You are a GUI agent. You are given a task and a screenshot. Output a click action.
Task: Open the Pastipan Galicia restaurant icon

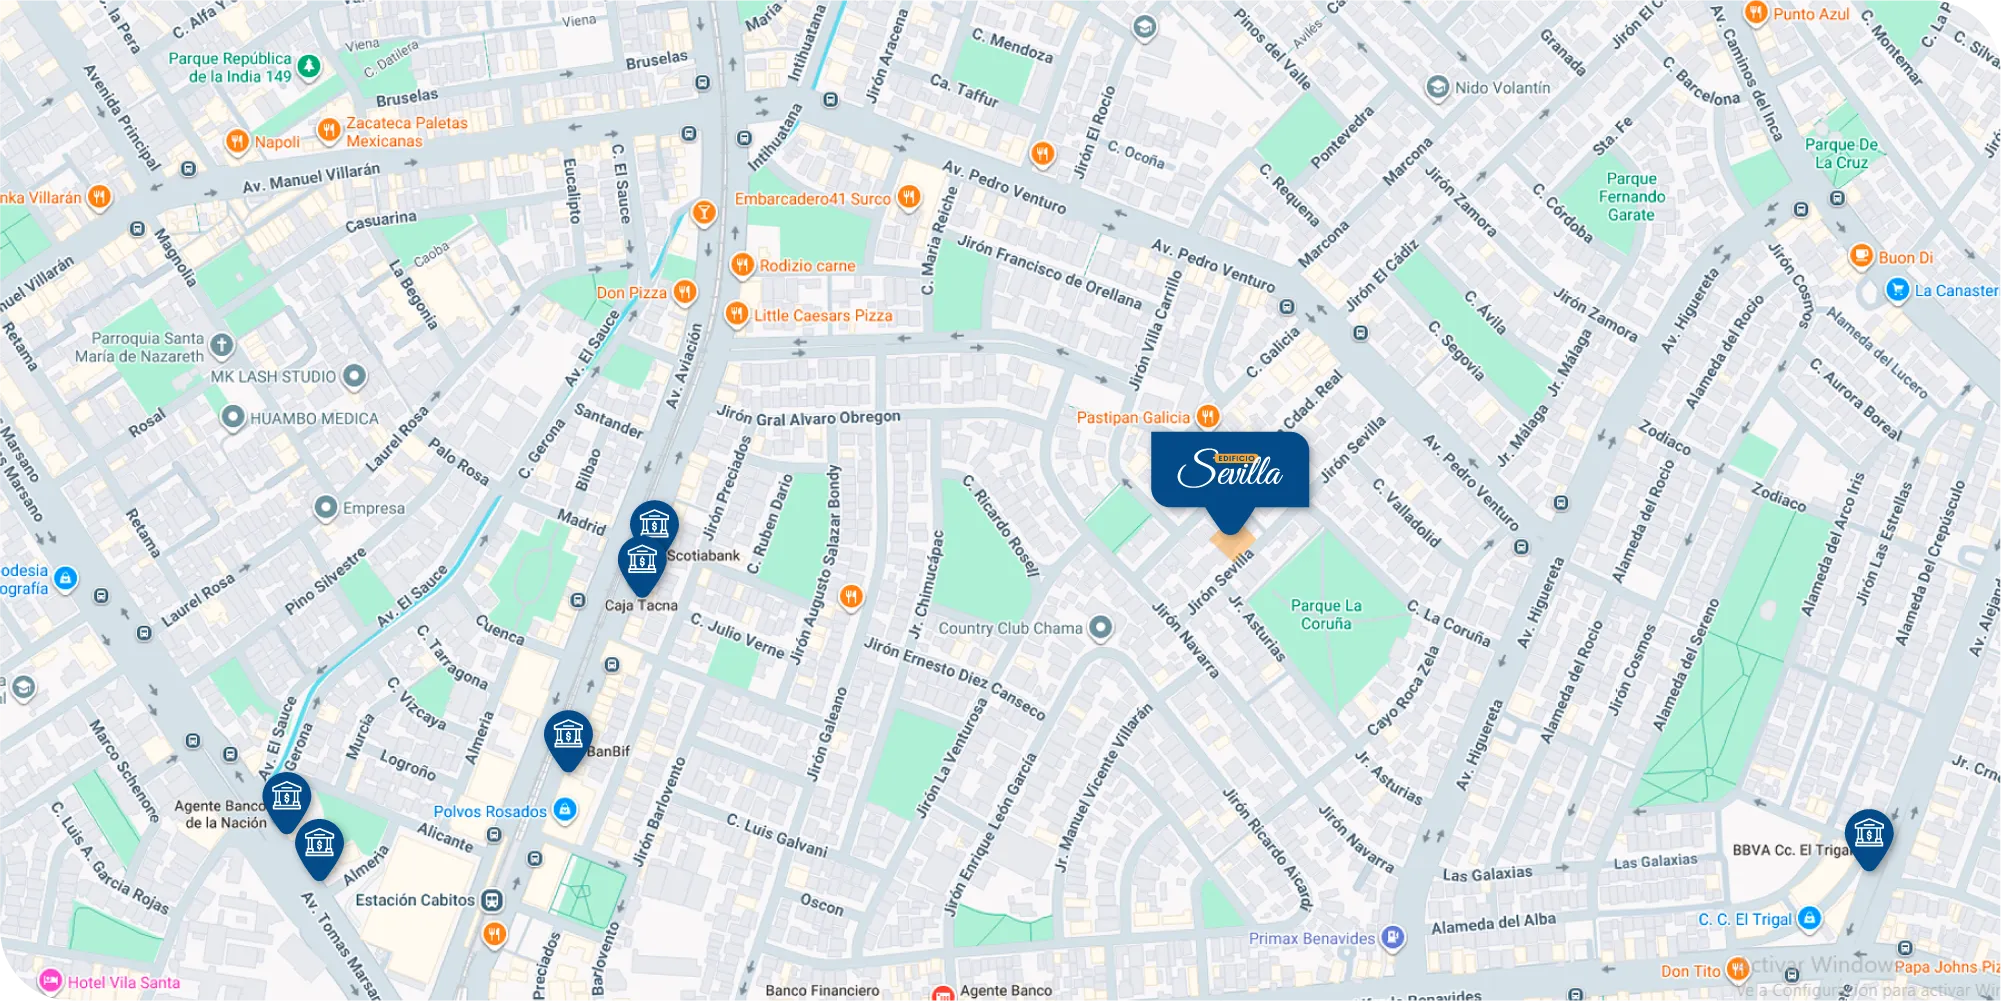coord(1208,416)
